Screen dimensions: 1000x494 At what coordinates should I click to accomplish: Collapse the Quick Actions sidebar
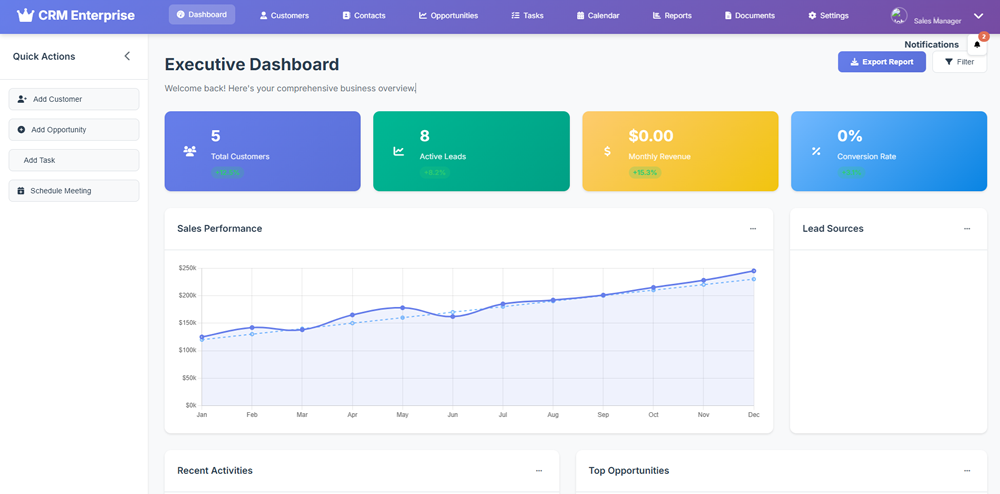[x=127, y=57]
